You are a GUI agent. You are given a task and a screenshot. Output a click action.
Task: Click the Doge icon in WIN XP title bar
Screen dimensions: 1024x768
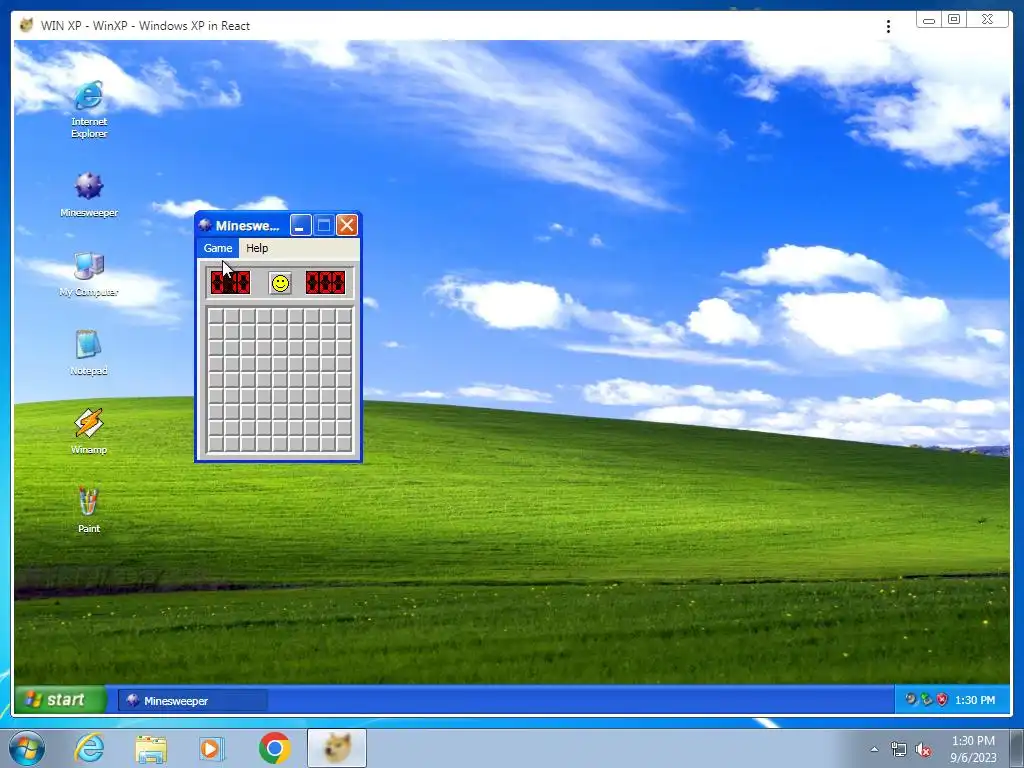26,25
